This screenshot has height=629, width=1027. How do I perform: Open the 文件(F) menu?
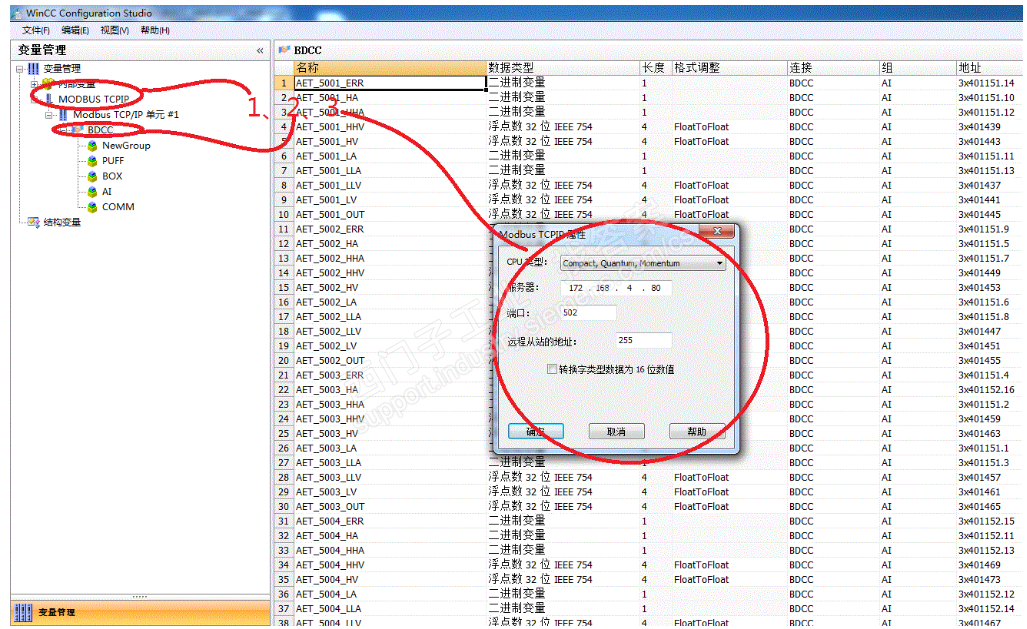coord(35,30)
